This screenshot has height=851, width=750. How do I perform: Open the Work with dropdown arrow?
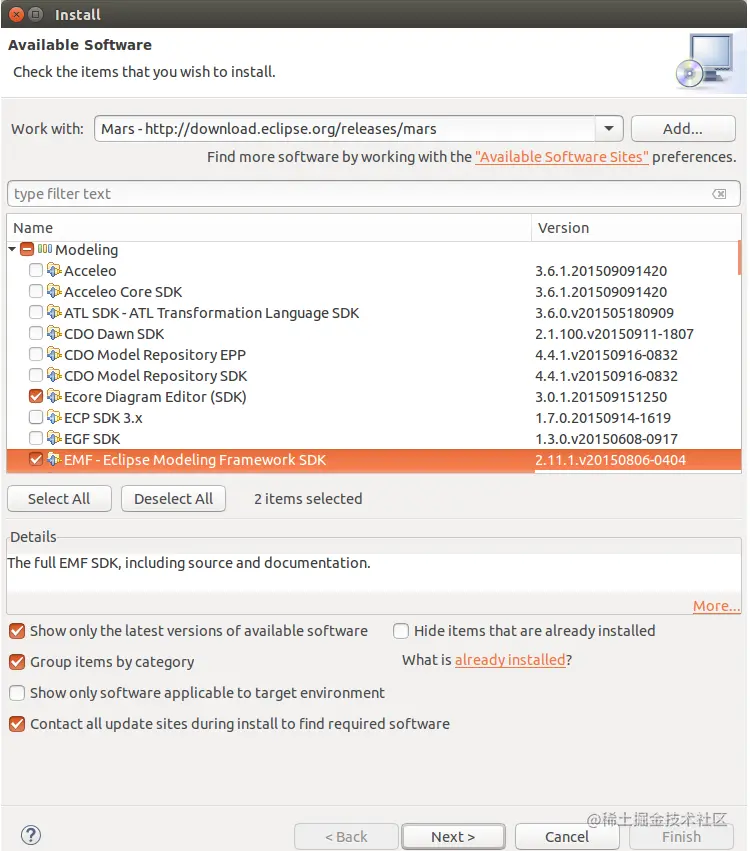click(x=608, y=129)
